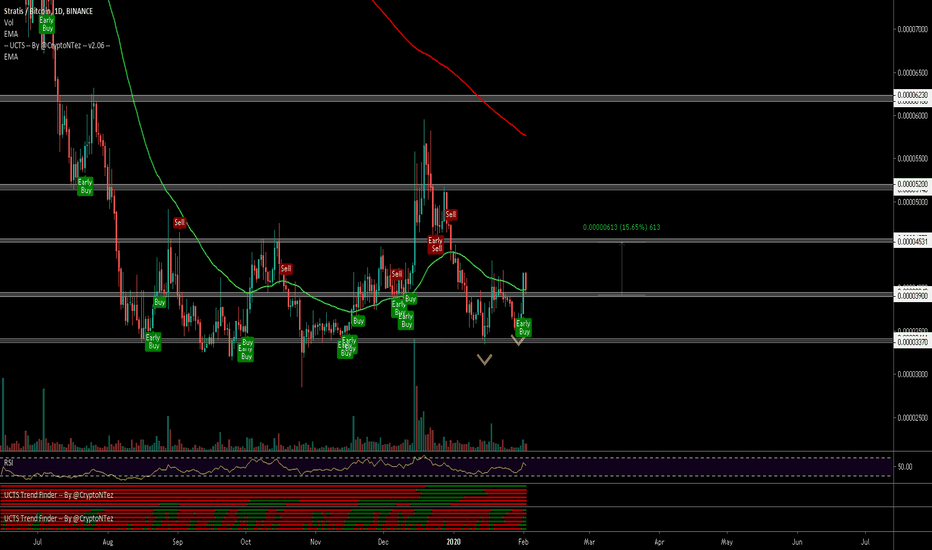Click the Early Buy marker beside the Vol label

pos(47,24)
